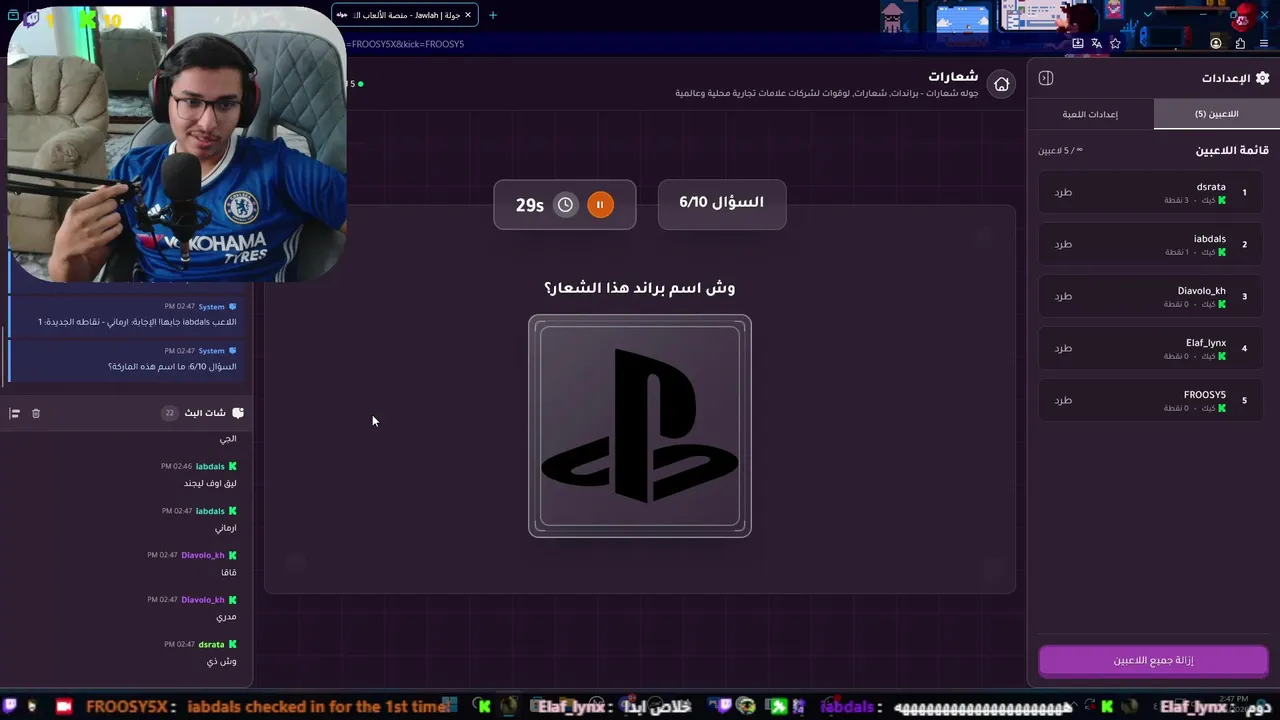1280x720 pixels.
Task: Click the green Kick icon in the webcam overlay
Action: pos(88,19)
